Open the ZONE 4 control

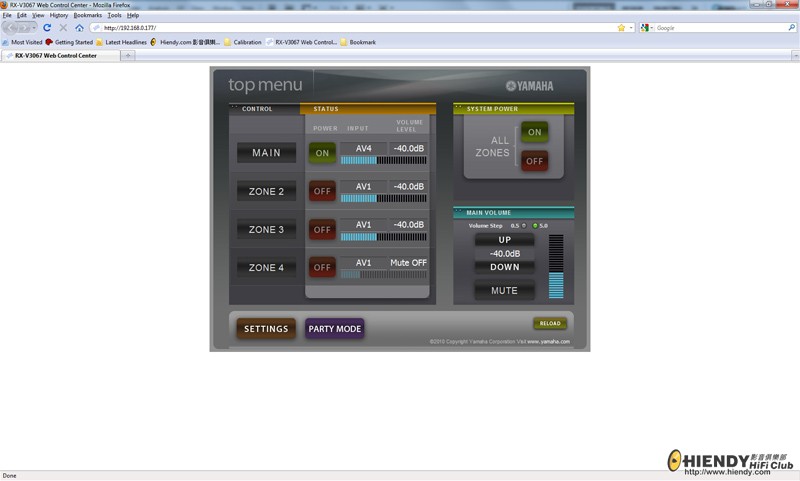point(266,267)
